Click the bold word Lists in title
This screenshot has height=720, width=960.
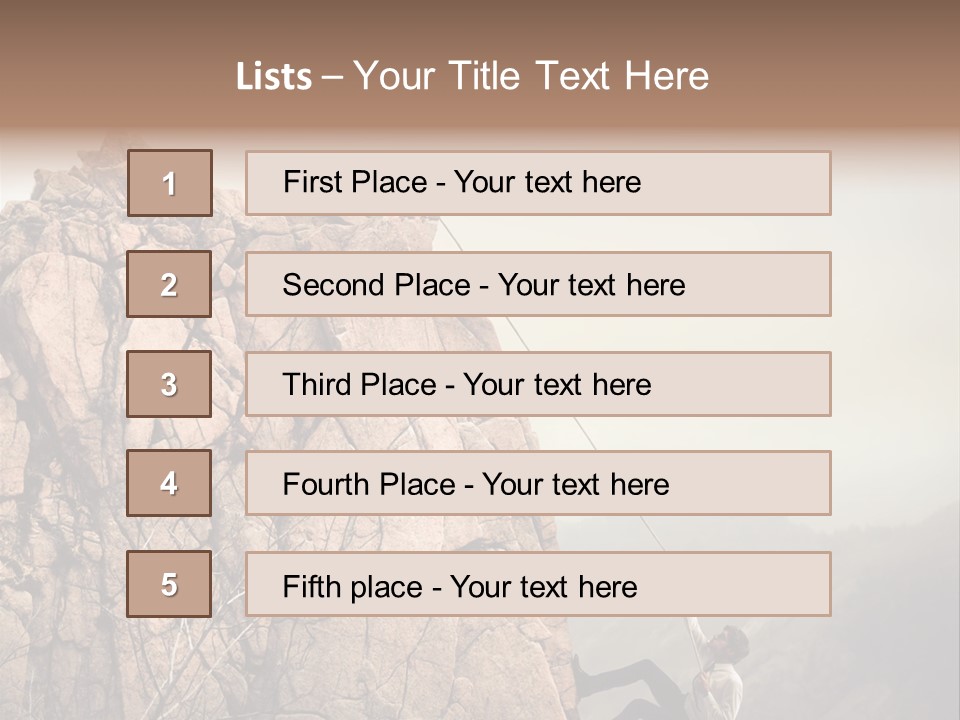pyautogui.click(x=274, y=77)
